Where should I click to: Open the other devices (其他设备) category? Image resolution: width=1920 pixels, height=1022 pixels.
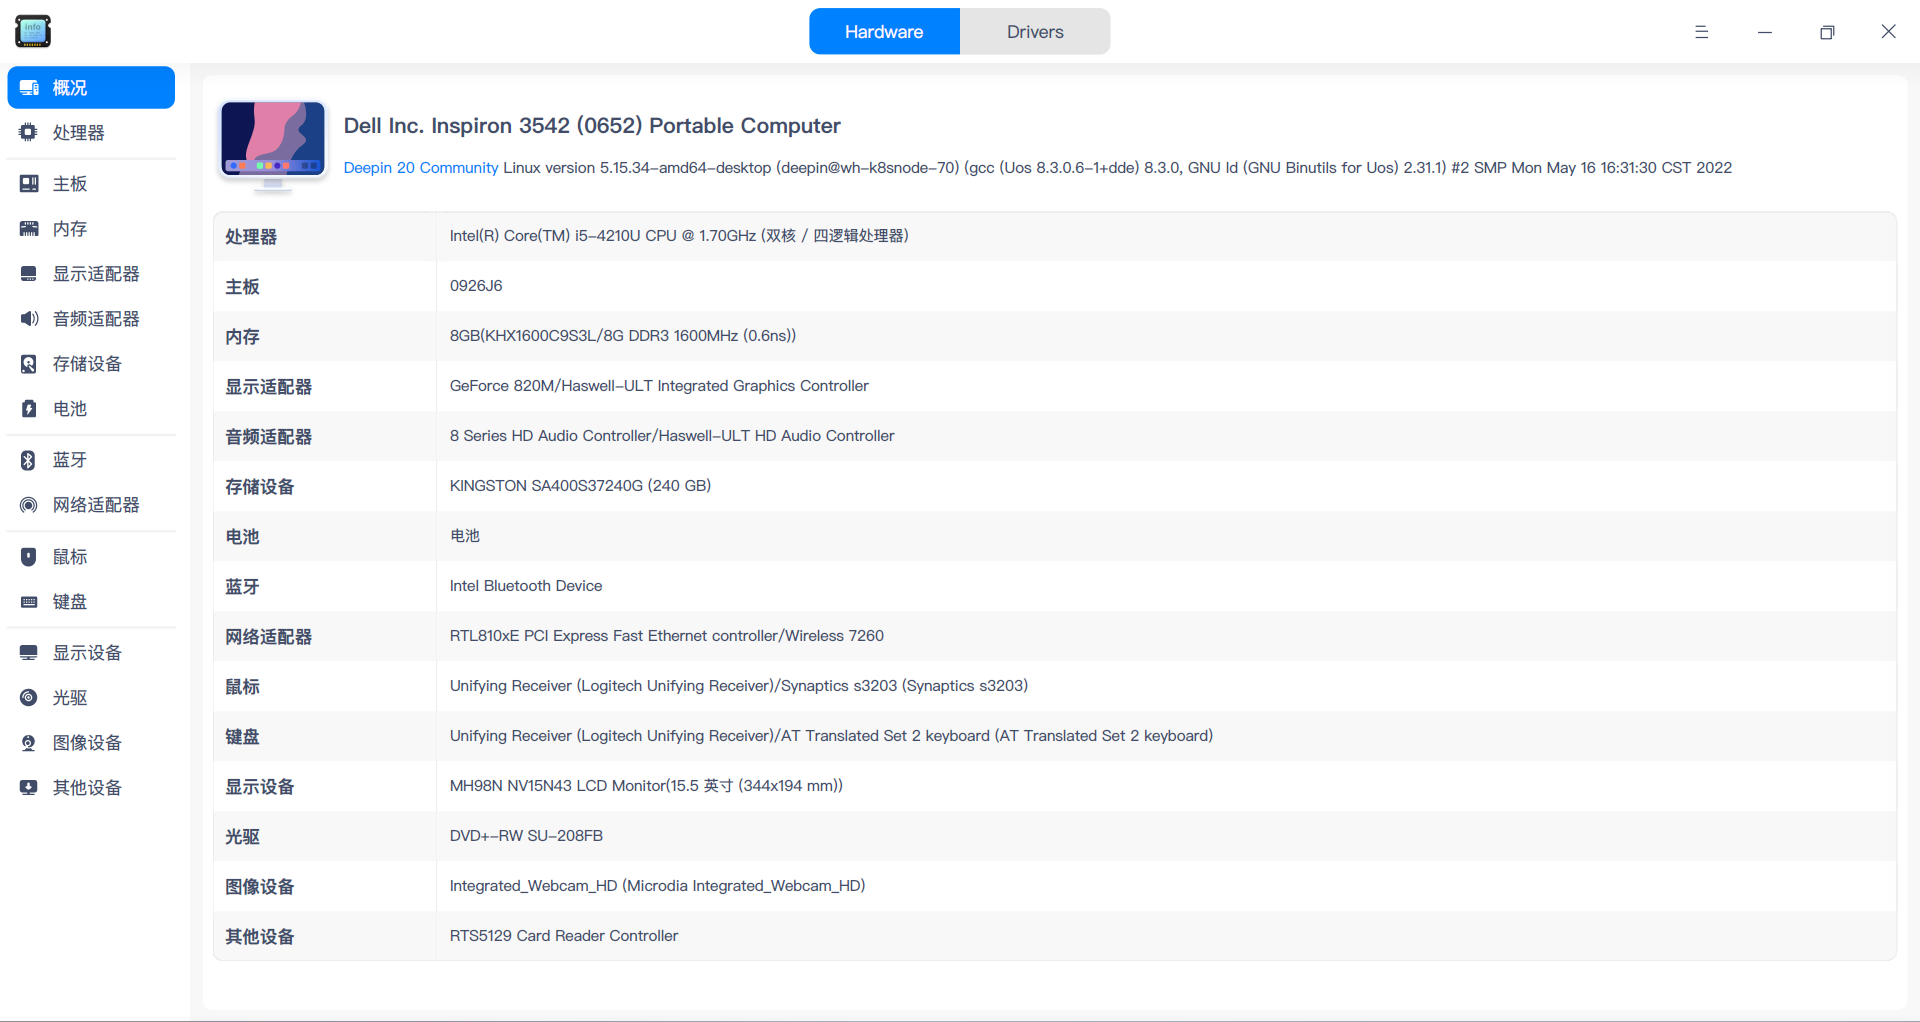87,788
